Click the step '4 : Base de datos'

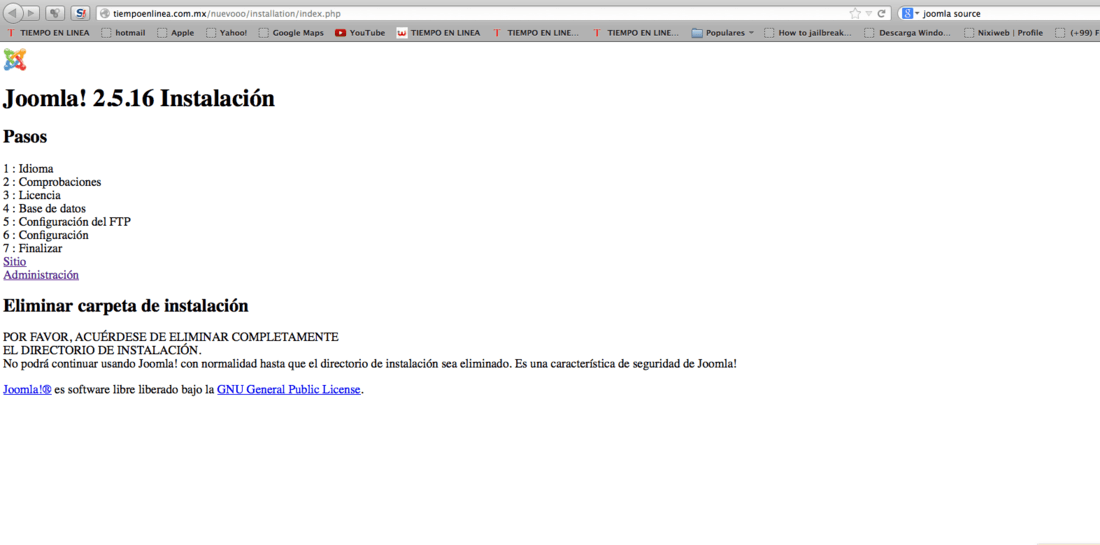point(44,209)
